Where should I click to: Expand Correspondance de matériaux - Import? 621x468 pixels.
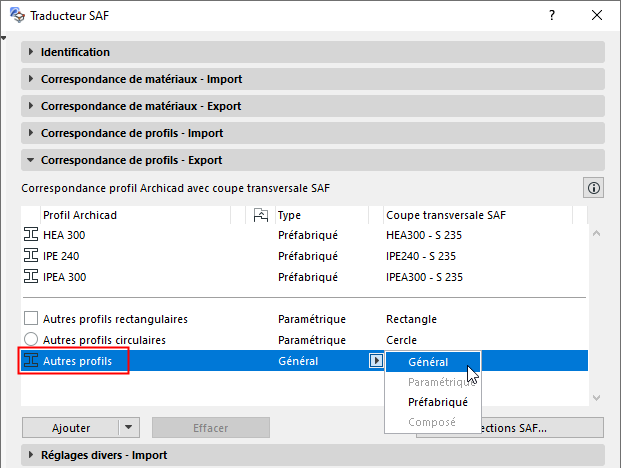pyautogui.click(x=313, y=79)
